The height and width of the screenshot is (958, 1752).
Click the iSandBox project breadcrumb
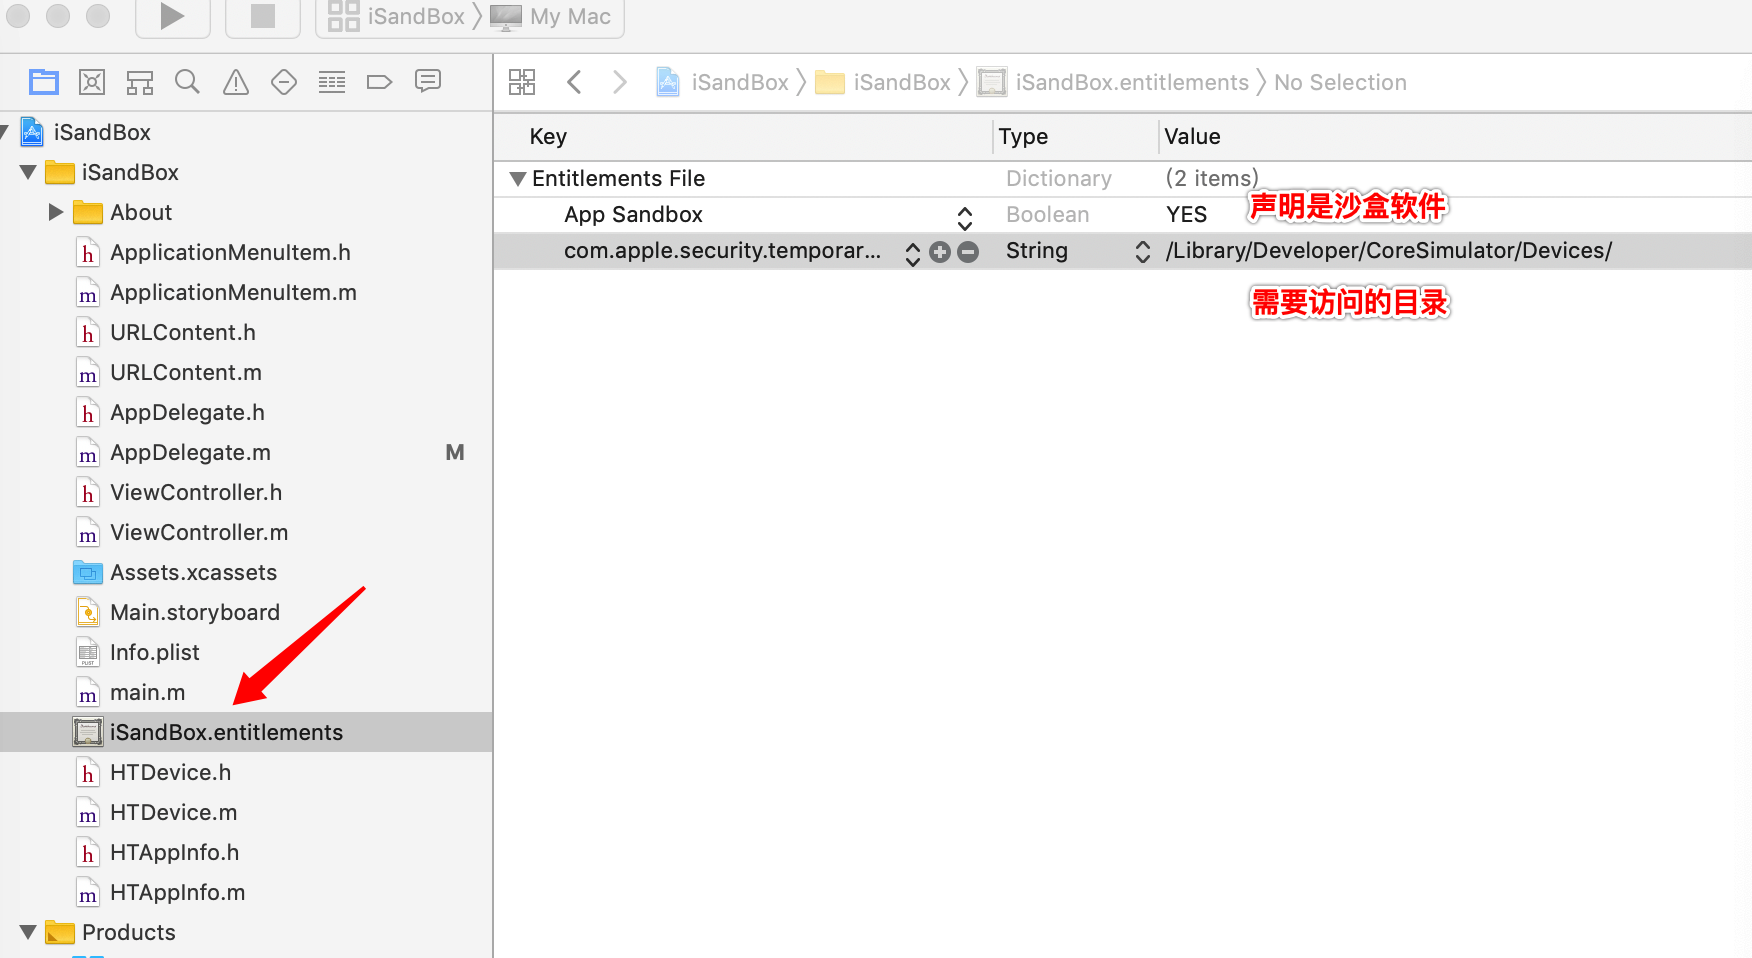(723, 82)
